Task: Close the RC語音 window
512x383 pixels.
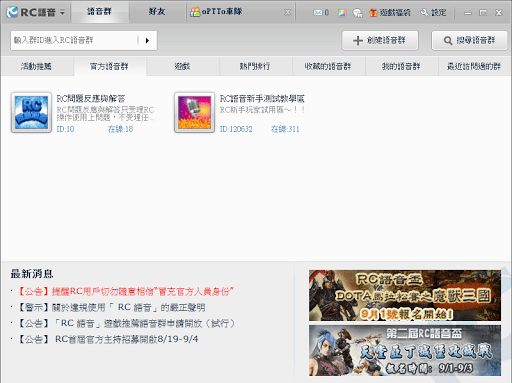Action: click(x=498, y=13)
